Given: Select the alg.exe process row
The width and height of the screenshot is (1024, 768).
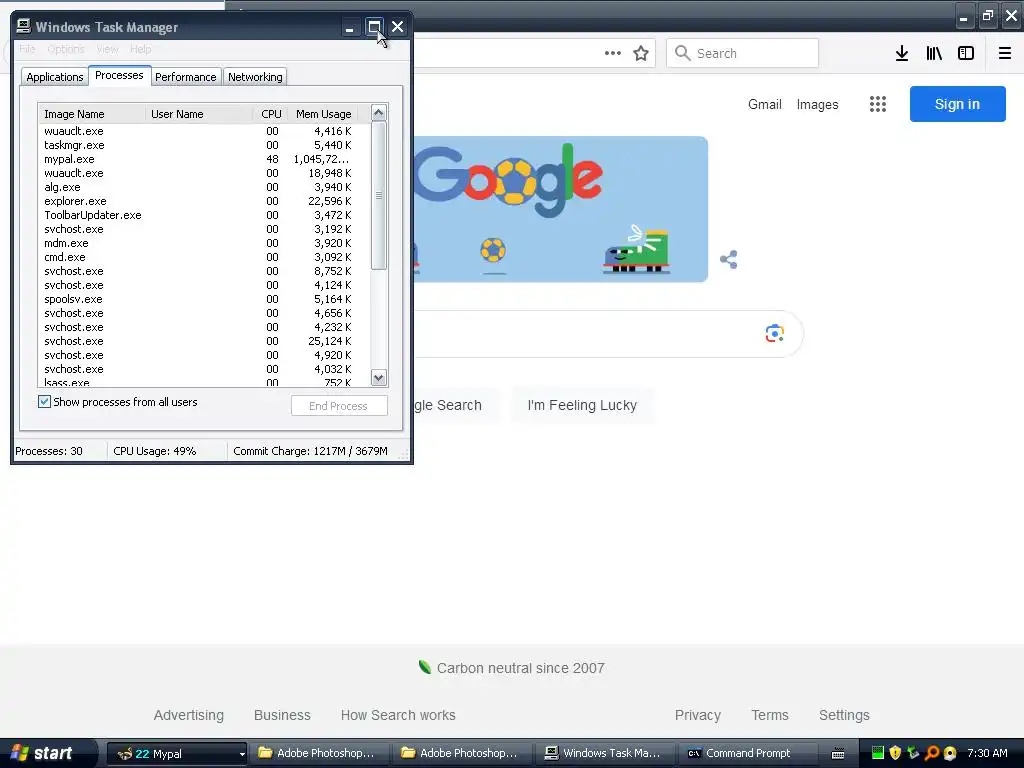Looking at the screenshot, I should click(204, 187).
